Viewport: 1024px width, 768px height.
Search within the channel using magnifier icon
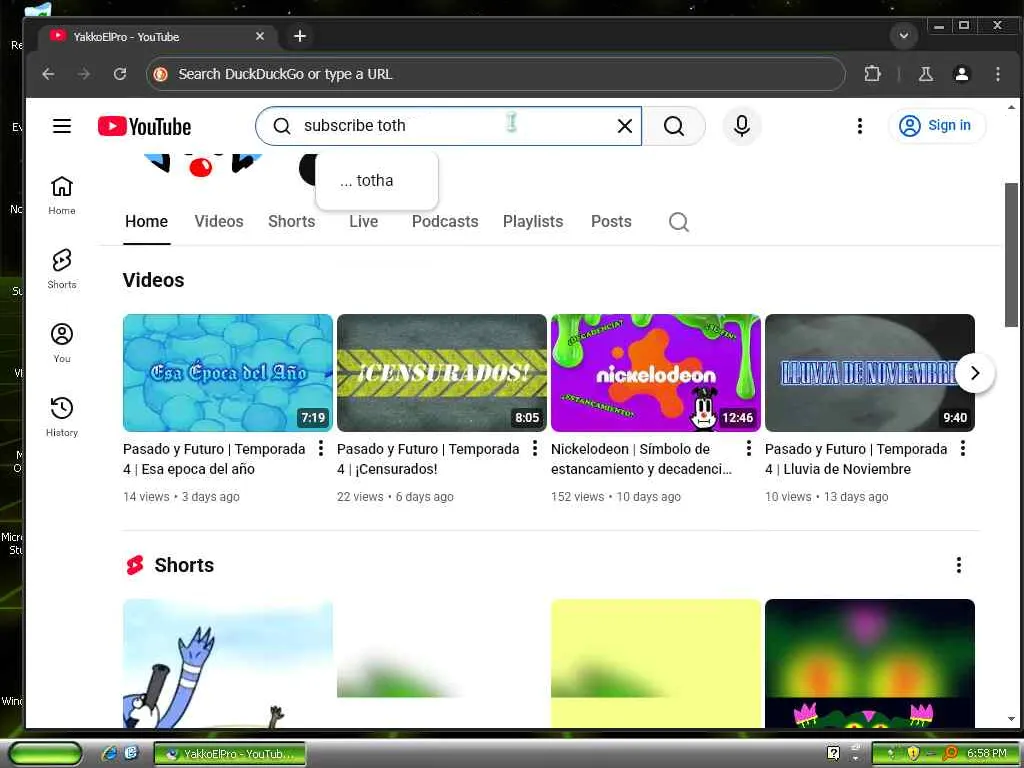pyautogui.click(x=679, y=222)
